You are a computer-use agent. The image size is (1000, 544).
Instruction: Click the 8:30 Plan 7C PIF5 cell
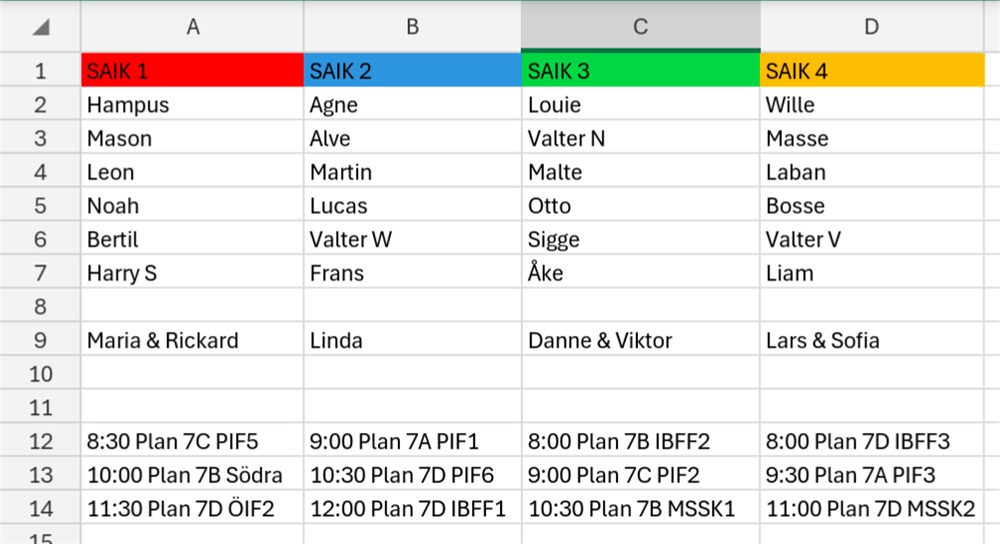click(x=192, y=441)
